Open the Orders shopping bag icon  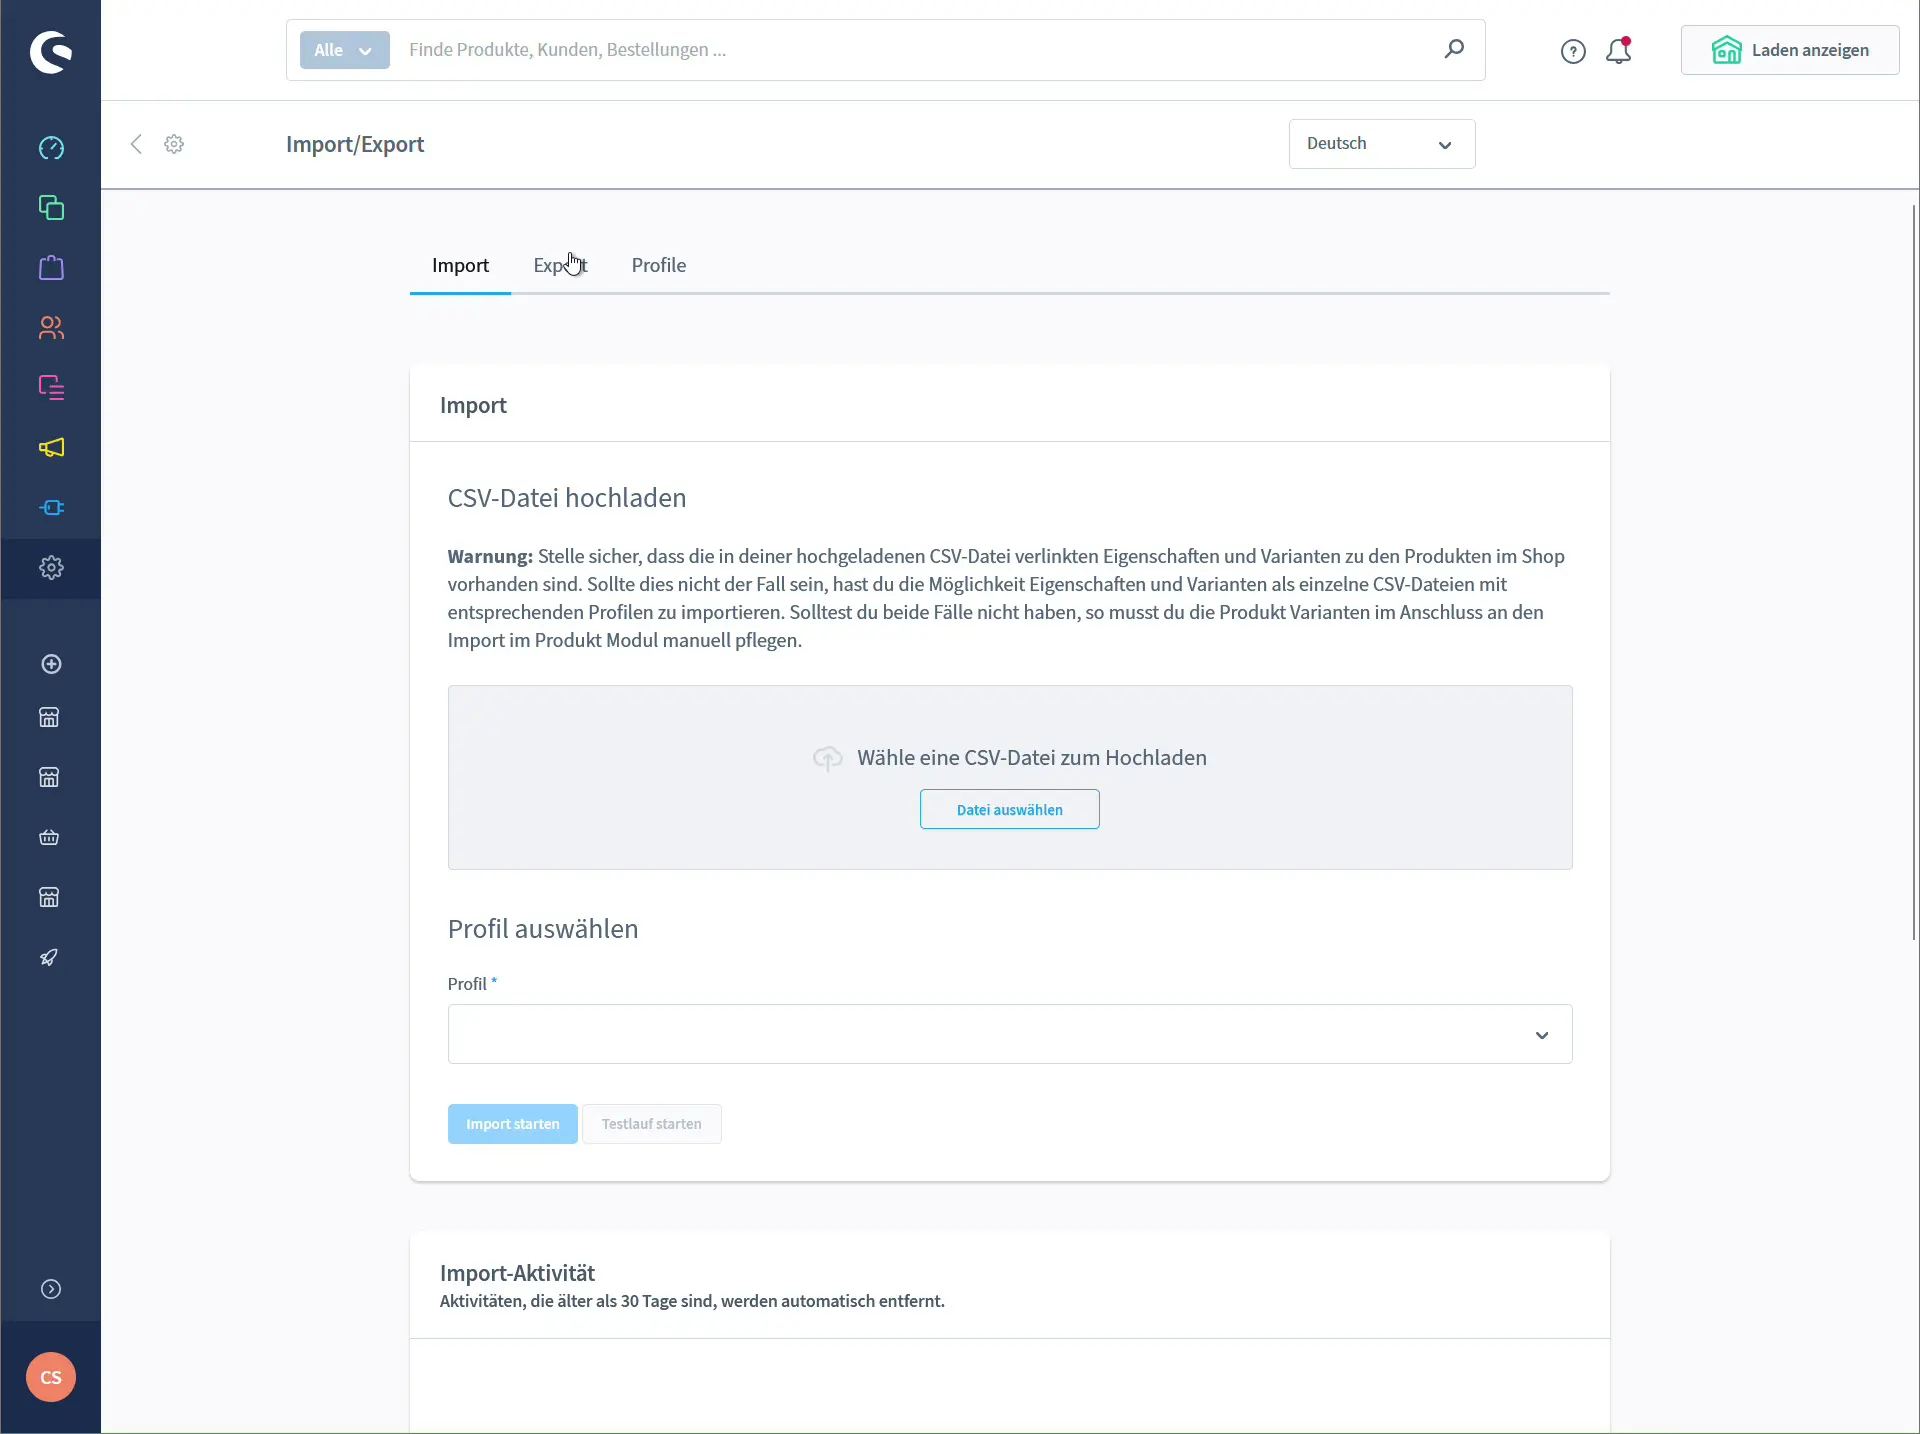(x=51, y=267)
